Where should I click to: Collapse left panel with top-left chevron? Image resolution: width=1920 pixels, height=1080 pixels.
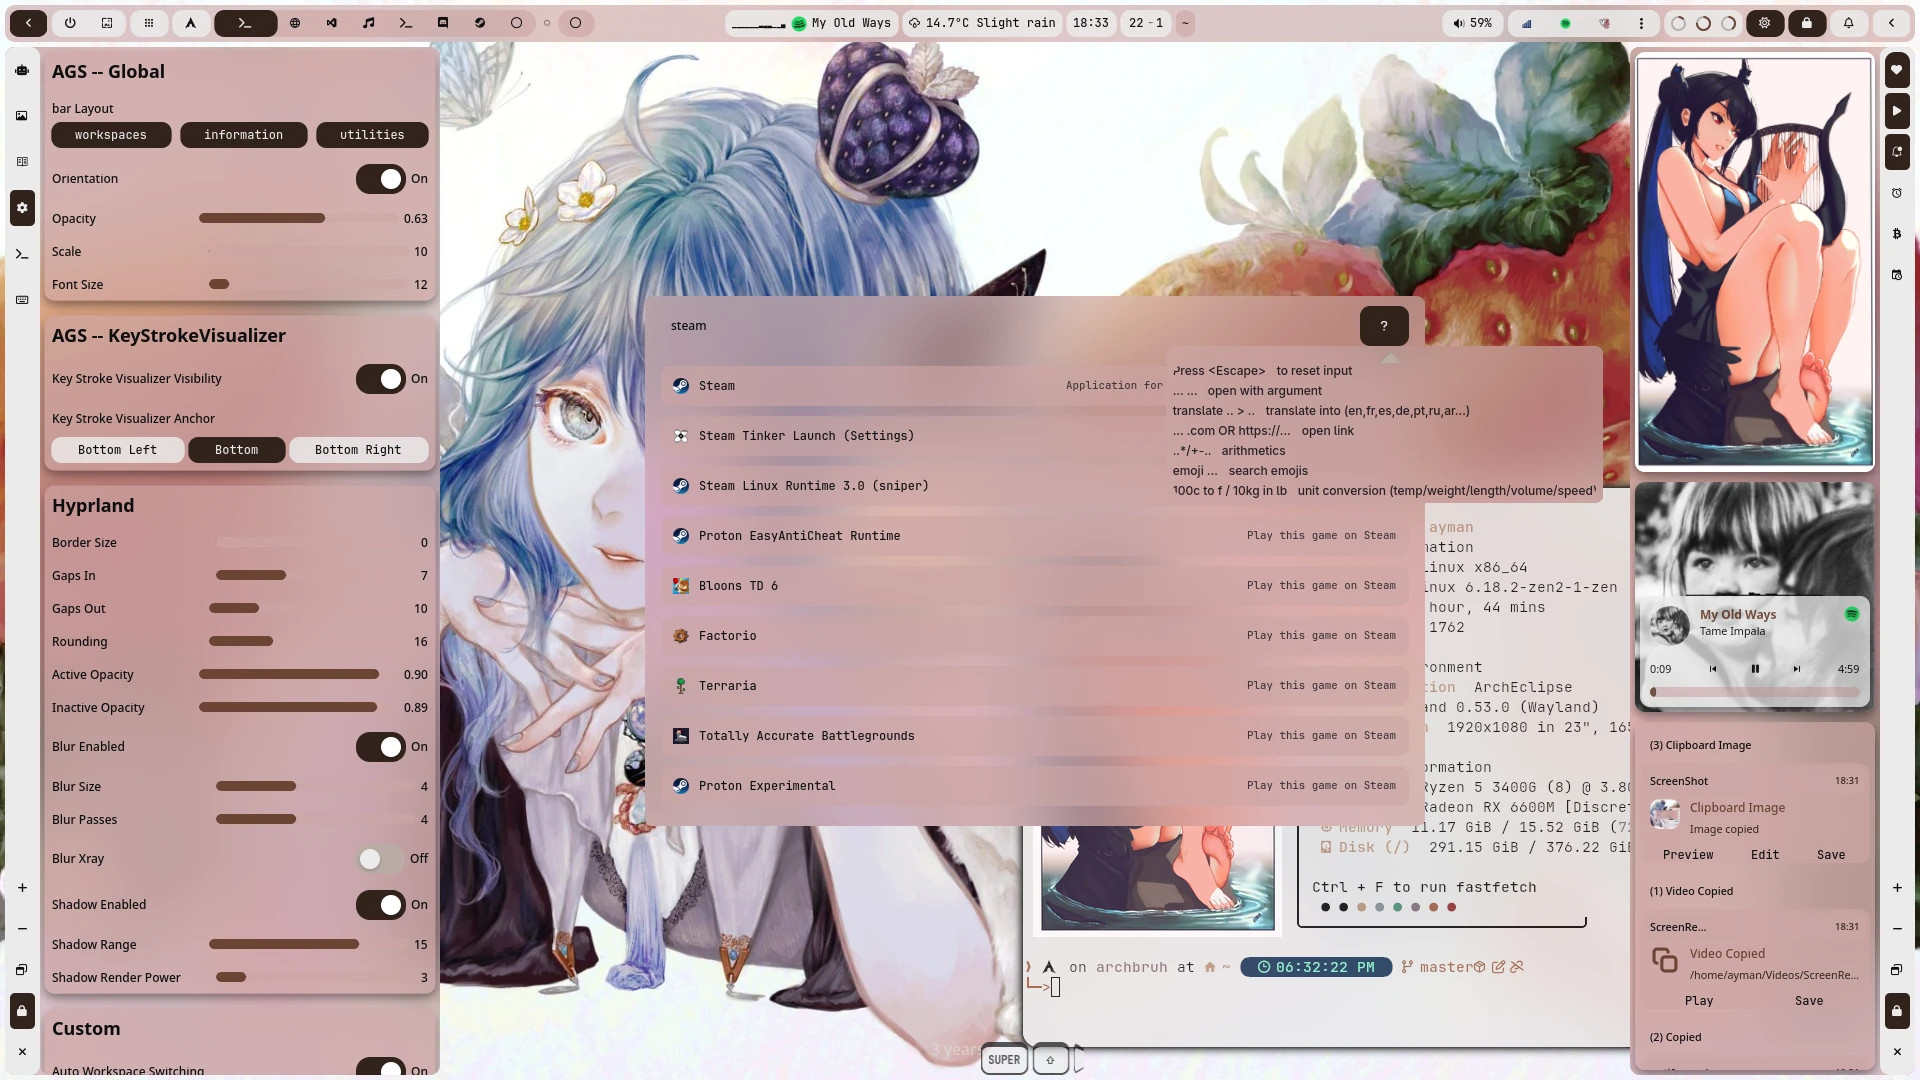pos(28,22)
